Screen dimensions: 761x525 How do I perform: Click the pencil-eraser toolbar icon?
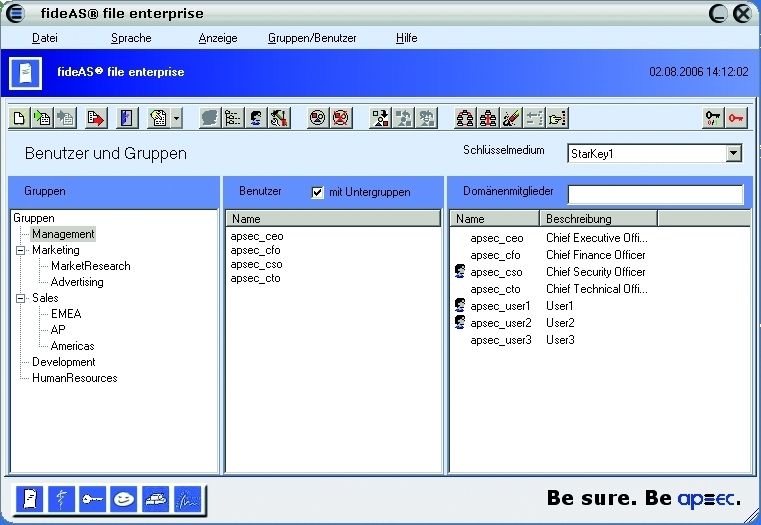[512, 118]
